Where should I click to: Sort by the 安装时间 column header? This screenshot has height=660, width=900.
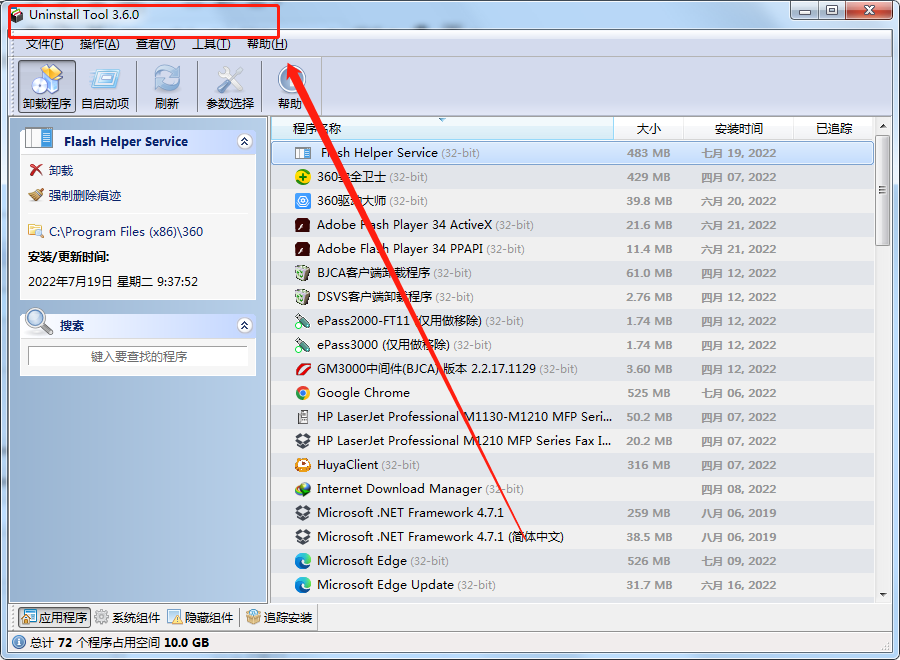(738, 129)
